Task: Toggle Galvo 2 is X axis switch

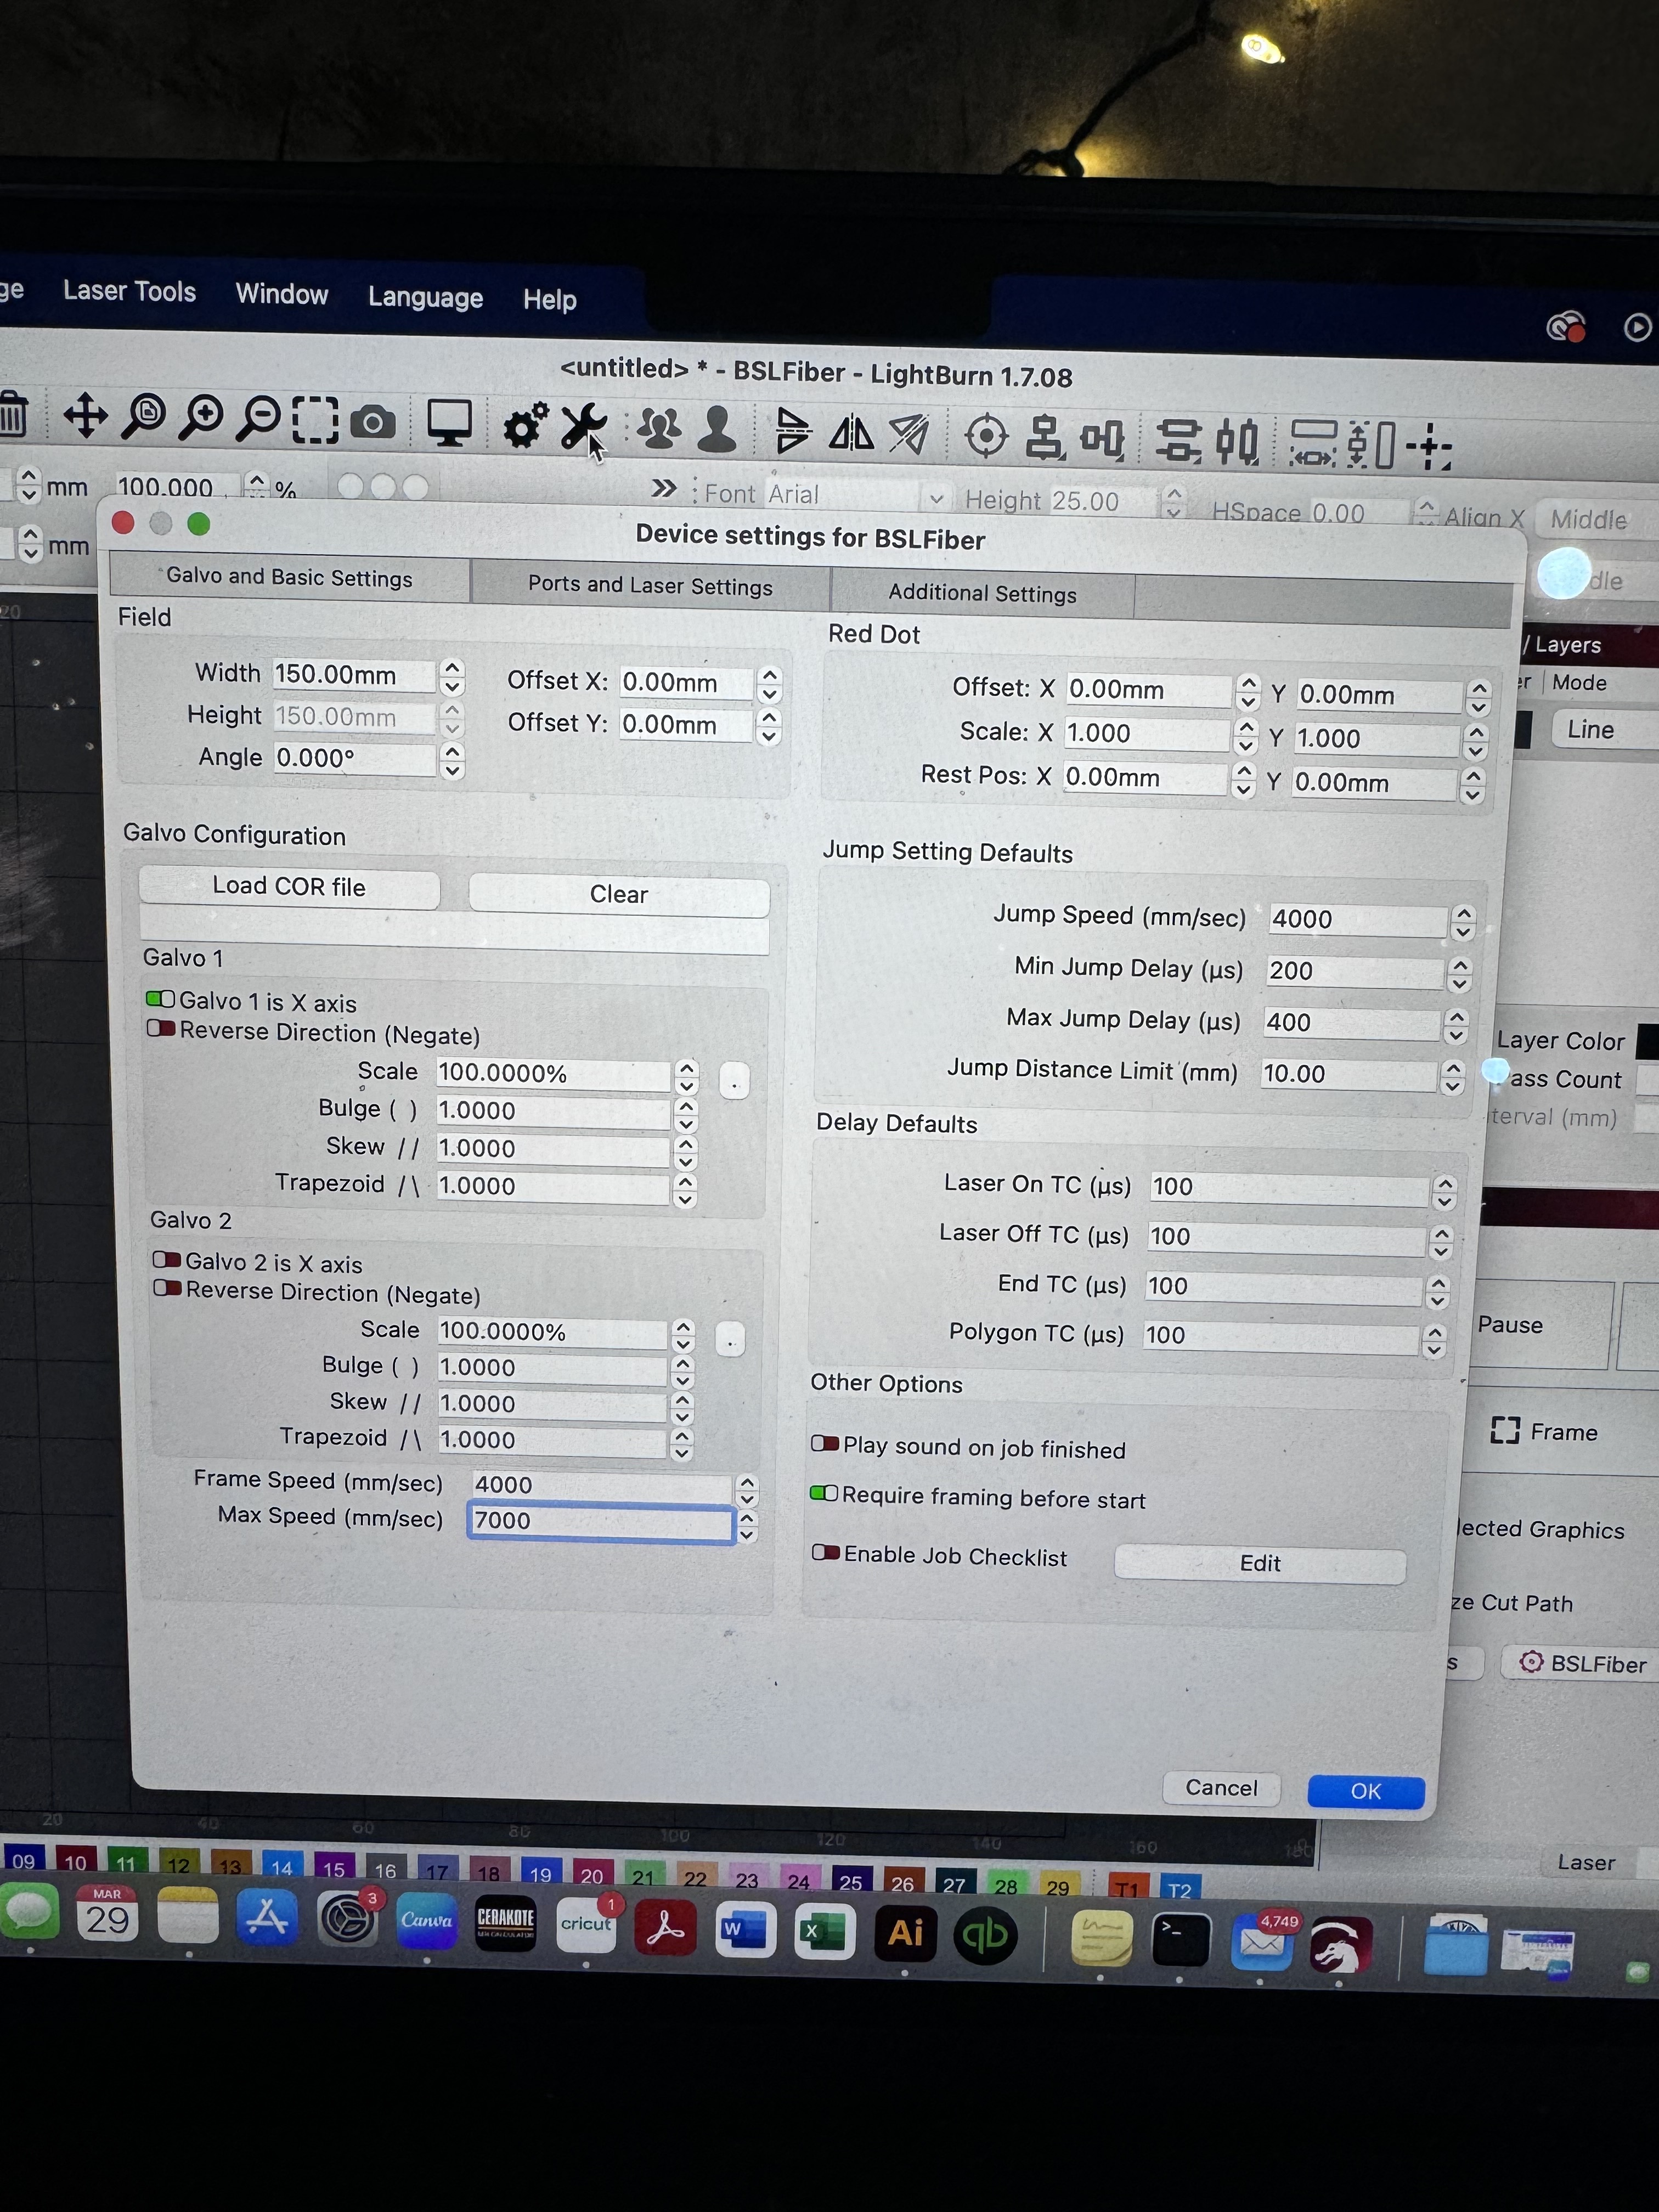Action: point(166,1259)
